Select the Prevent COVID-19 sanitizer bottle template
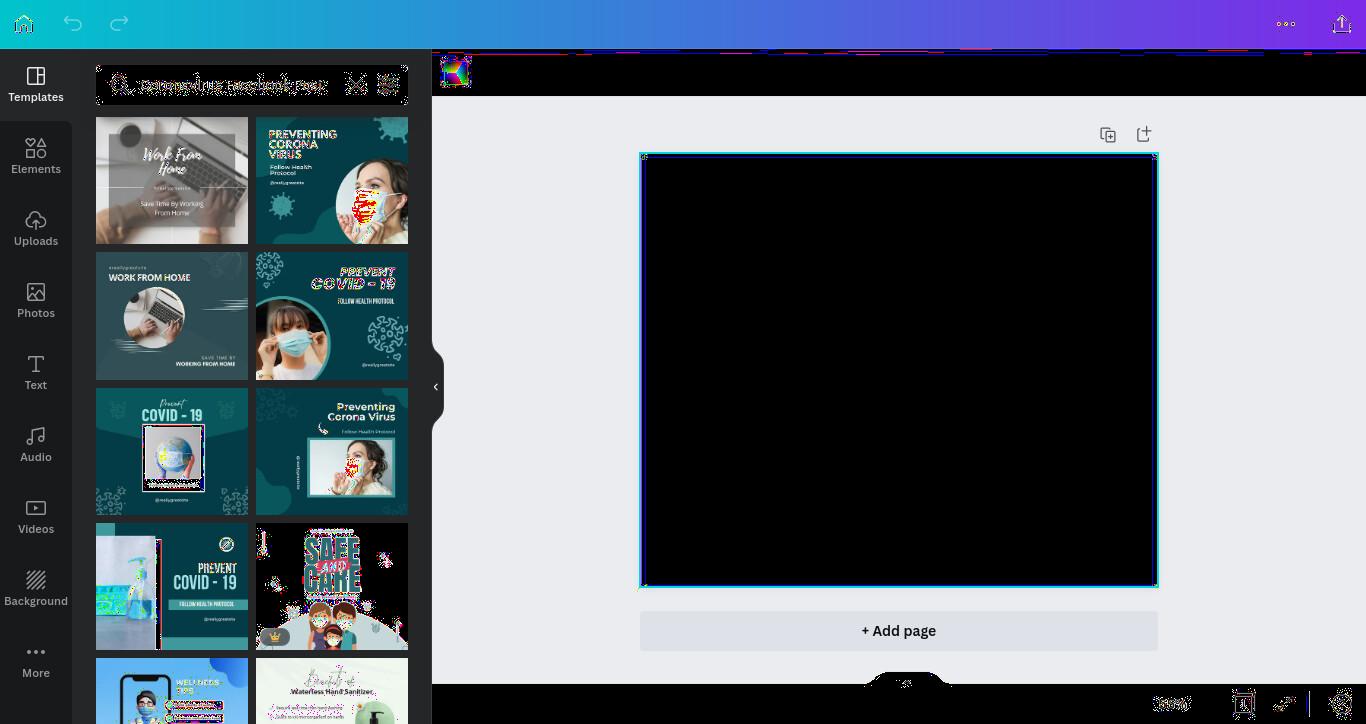Image resolution: width=1366 pixels, height=724 pixels. tap(172, 586)
